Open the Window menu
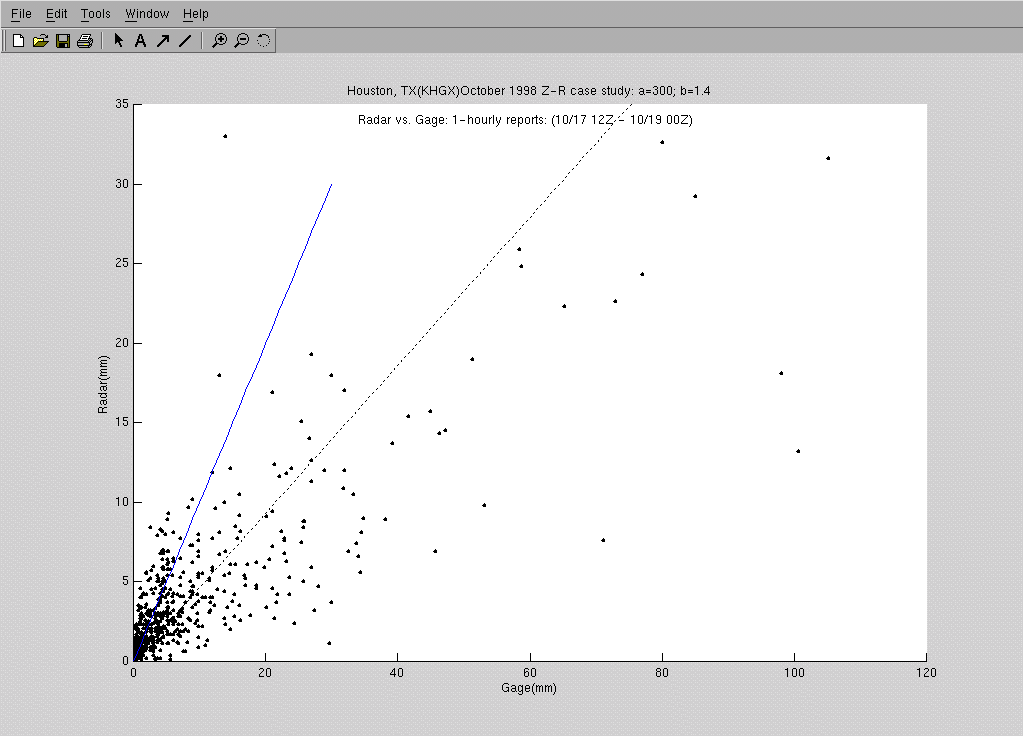1023x736 pixels. [x=147, y=14]
